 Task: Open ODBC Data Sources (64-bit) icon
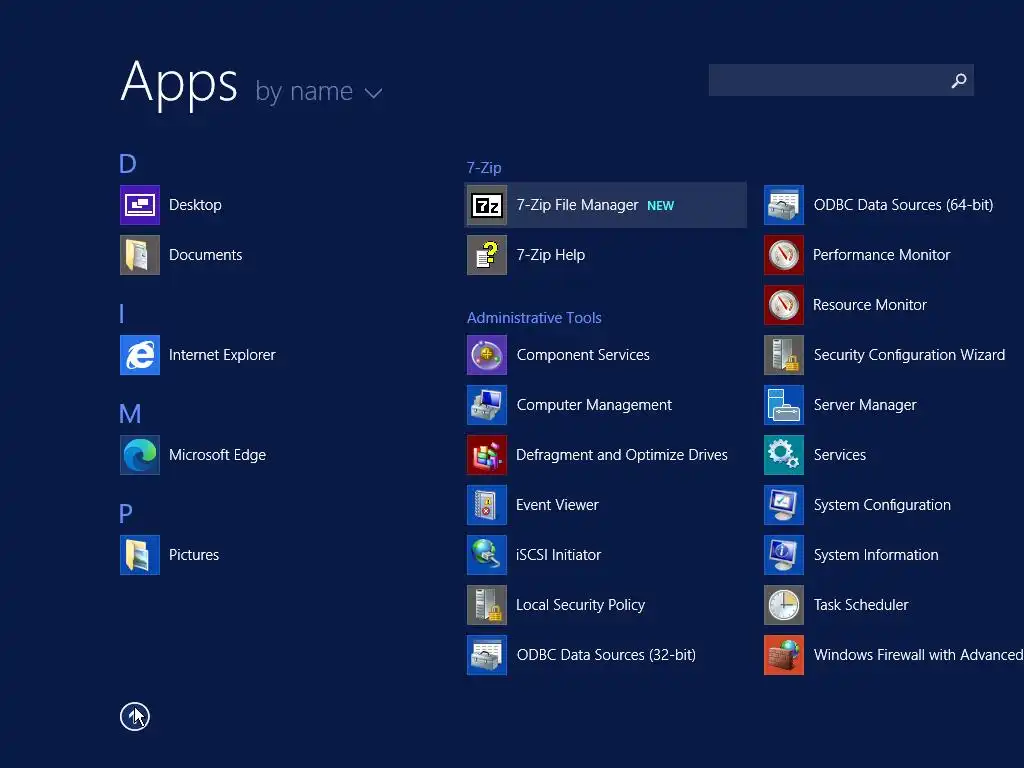coord(784,205)
